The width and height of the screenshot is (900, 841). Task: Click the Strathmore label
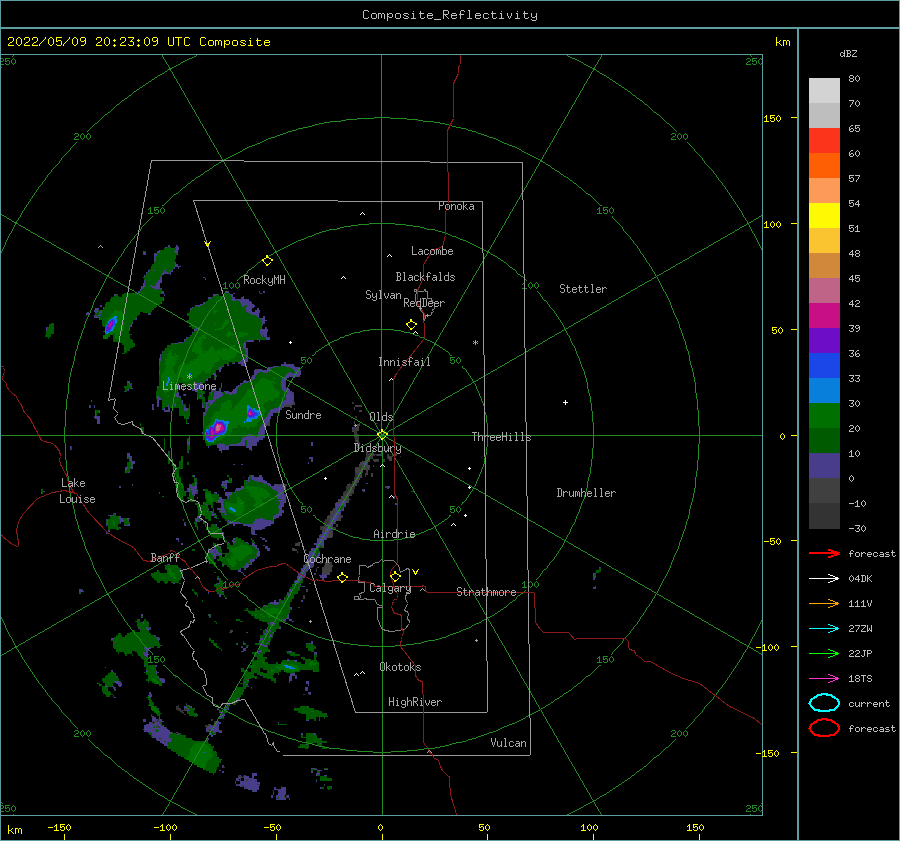[486, 592]
